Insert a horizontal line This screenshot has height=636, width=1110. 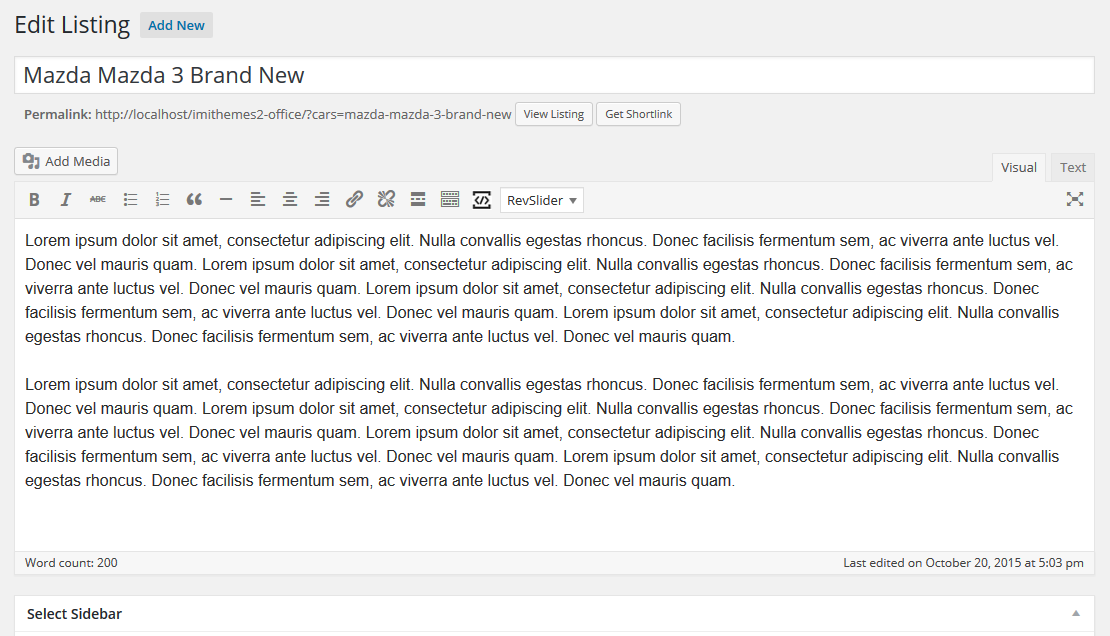pyautogui.click(x=226, y=200)
